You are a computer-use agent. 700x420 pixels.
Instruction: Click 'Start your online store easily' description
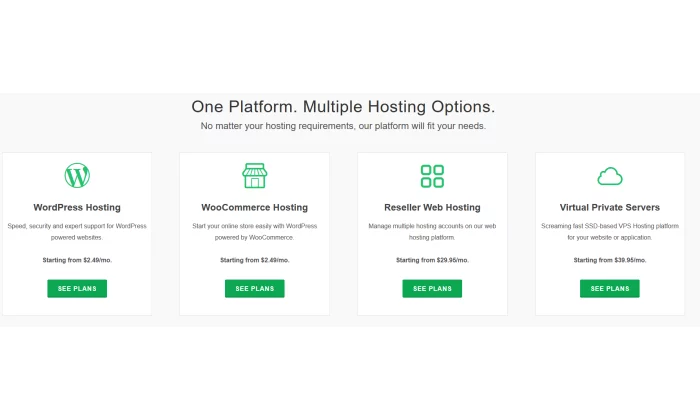(254, 232)
